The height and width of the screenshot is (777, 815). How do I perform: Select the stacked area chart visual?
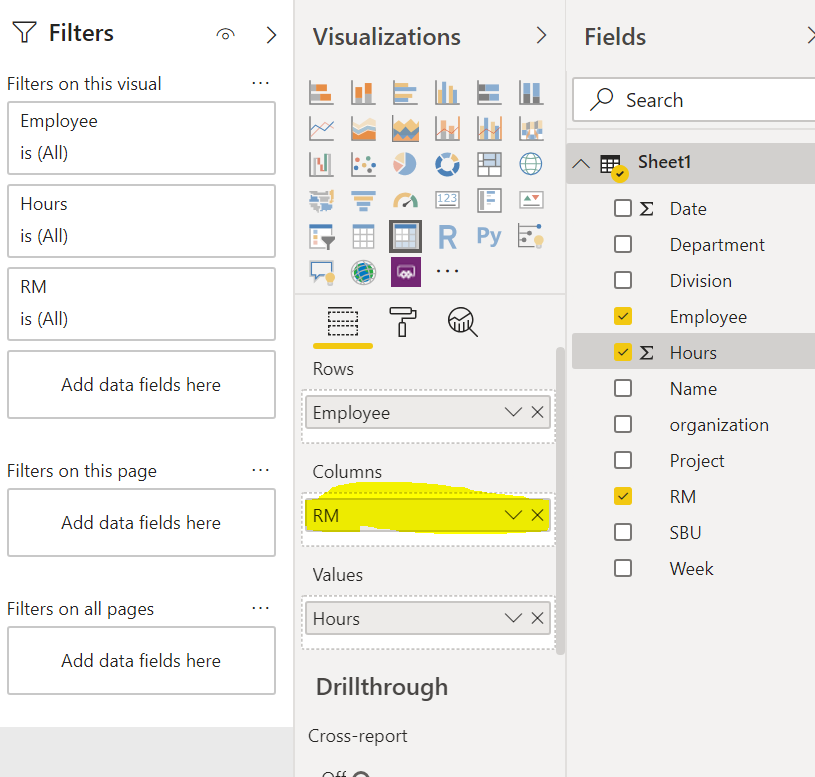point(405,128)
